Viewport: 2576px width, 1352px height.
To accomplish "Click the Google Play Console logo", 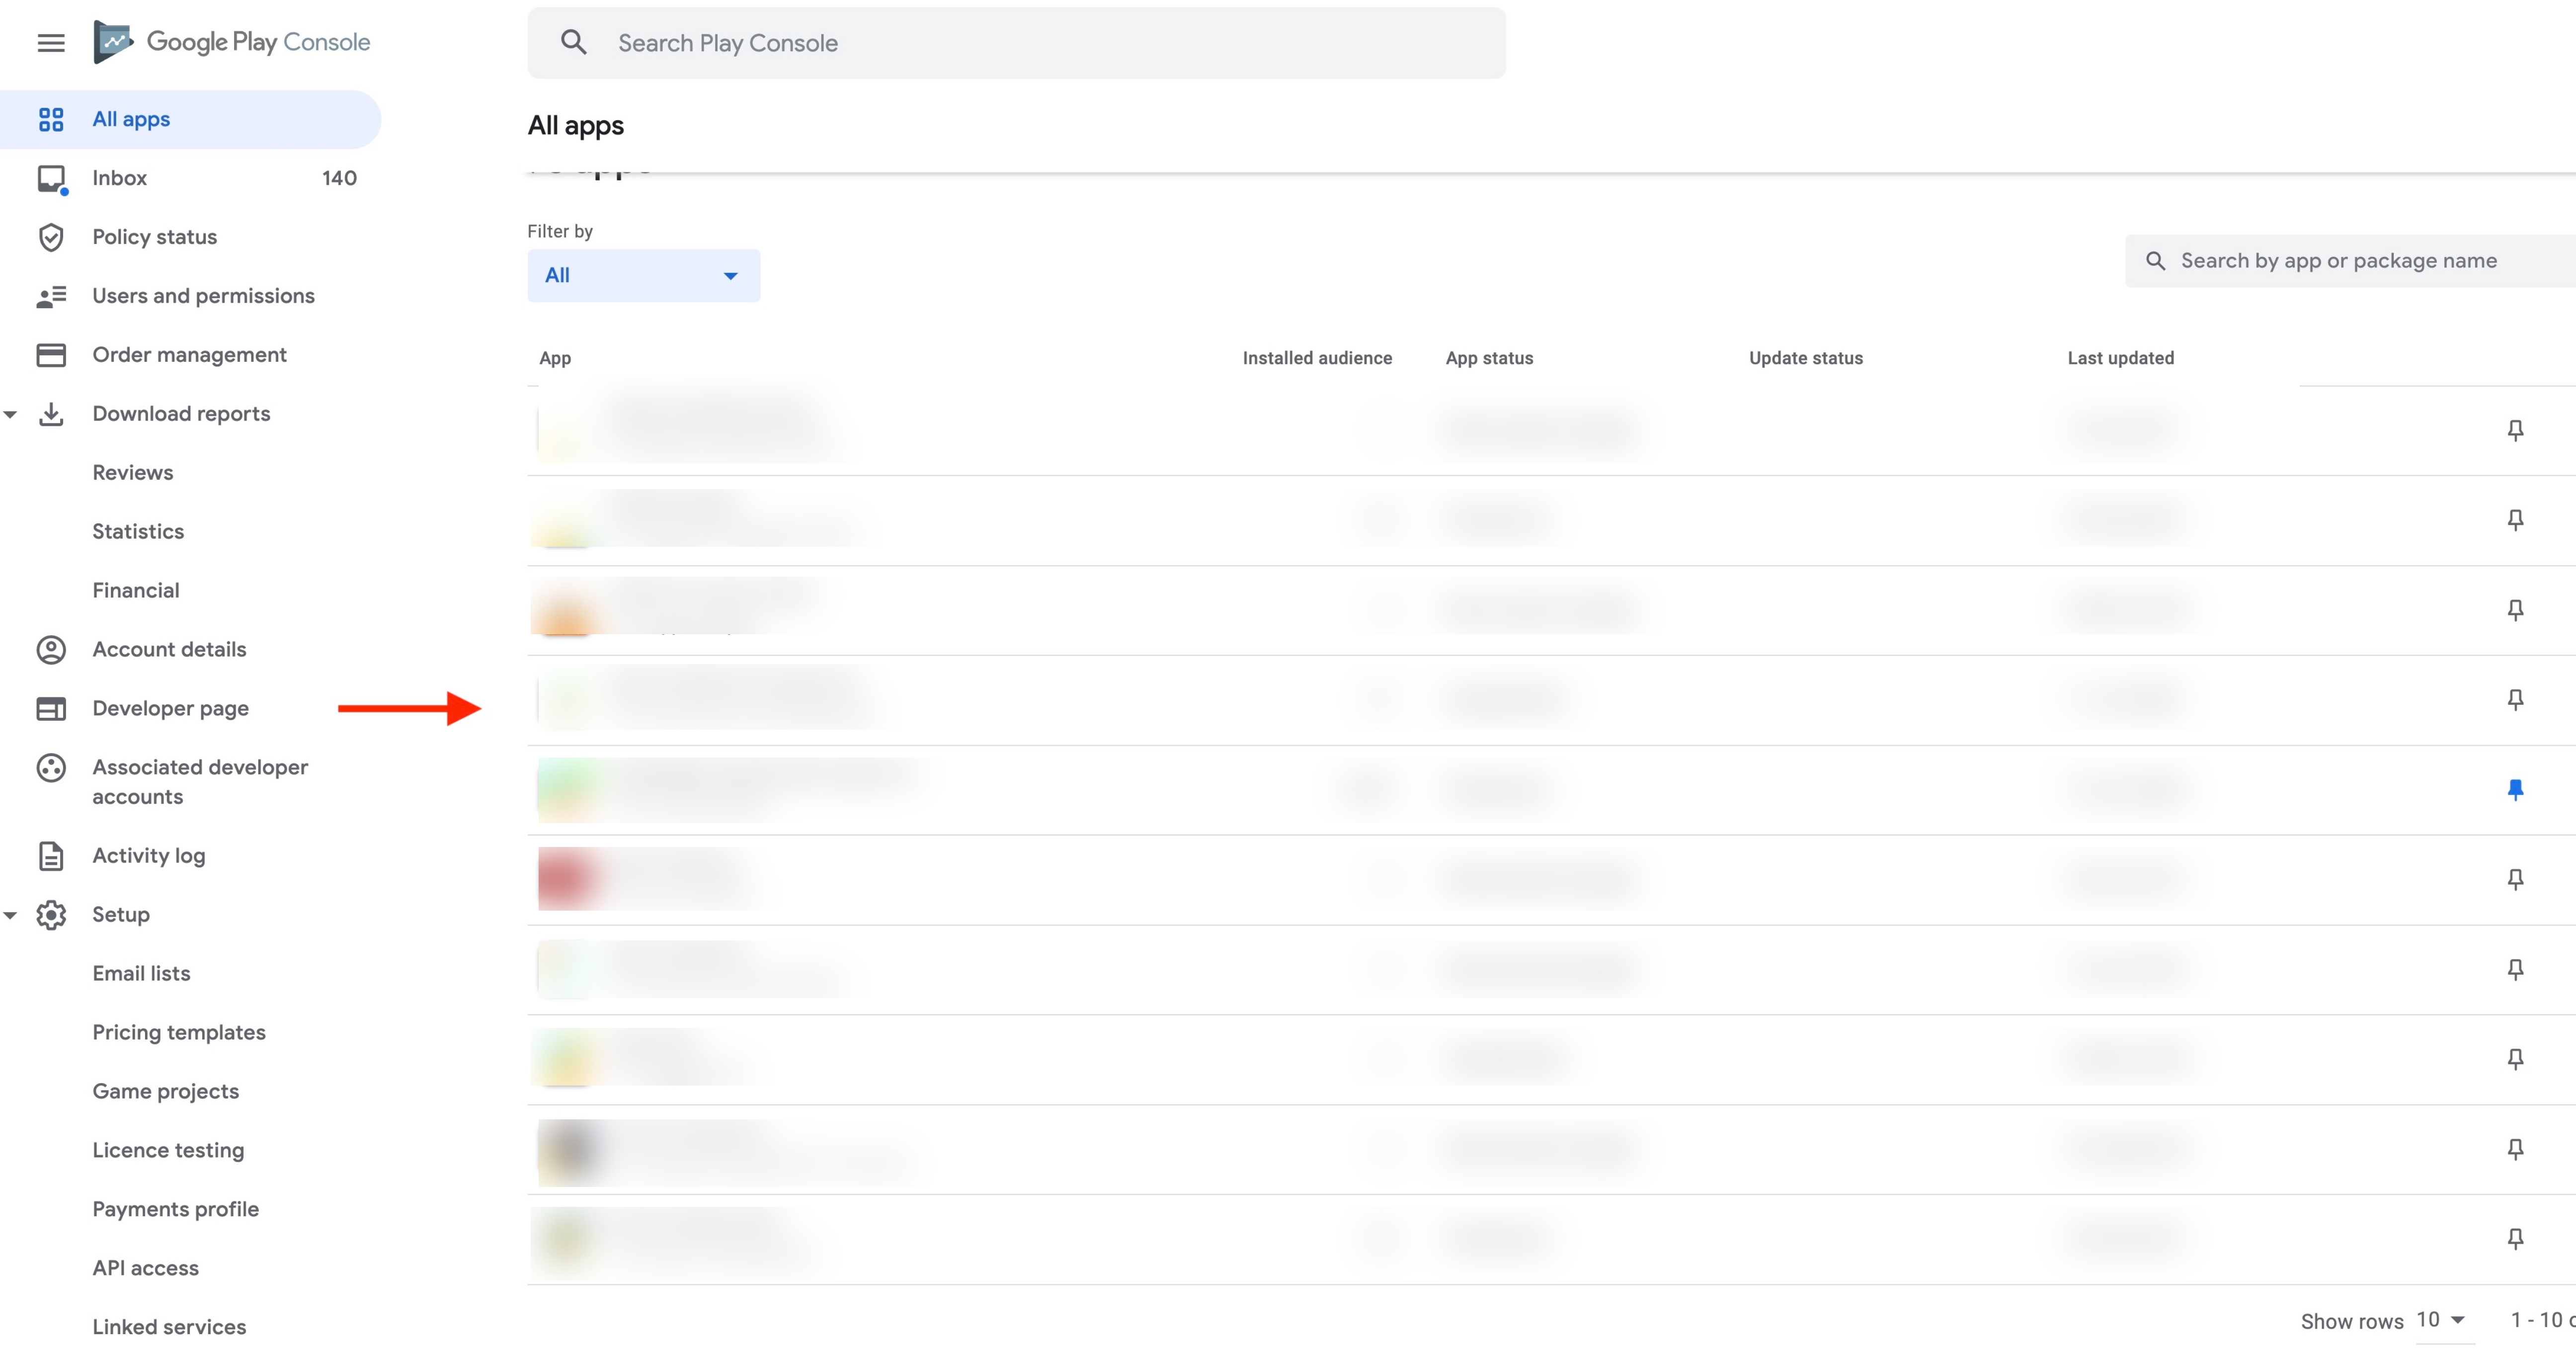I will point(232,42).
